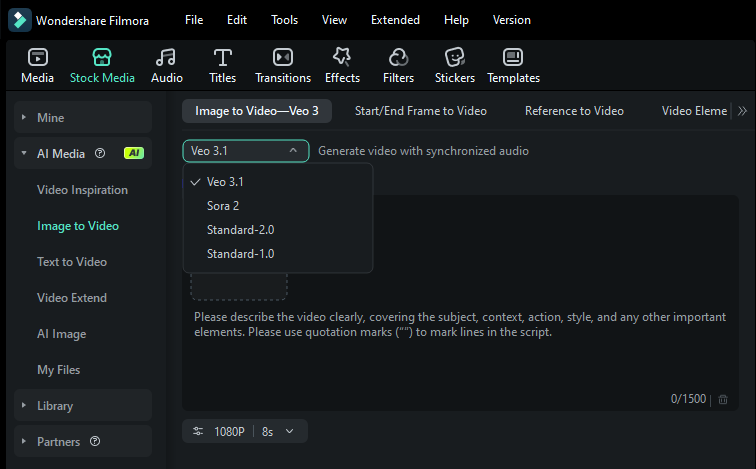
Task: Open My Files in sidebar
Action: click(x=58, y=370)
